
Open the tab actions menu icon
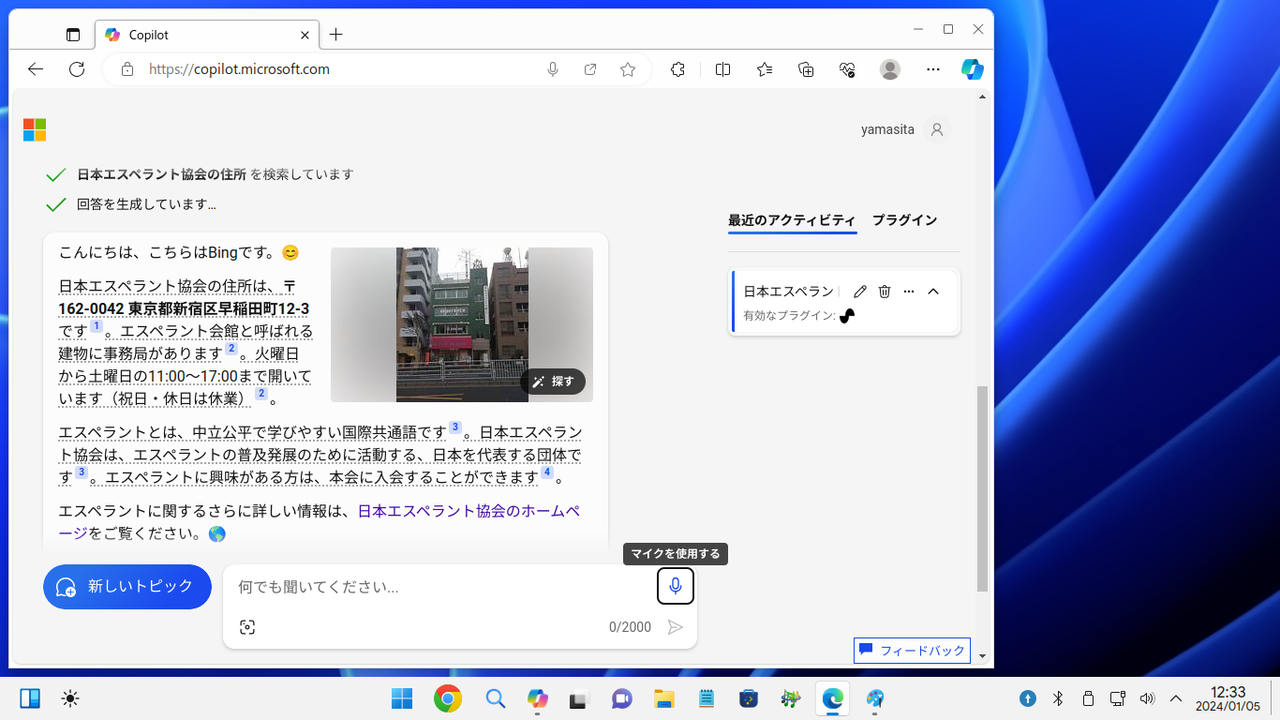(x=73, y=35)
